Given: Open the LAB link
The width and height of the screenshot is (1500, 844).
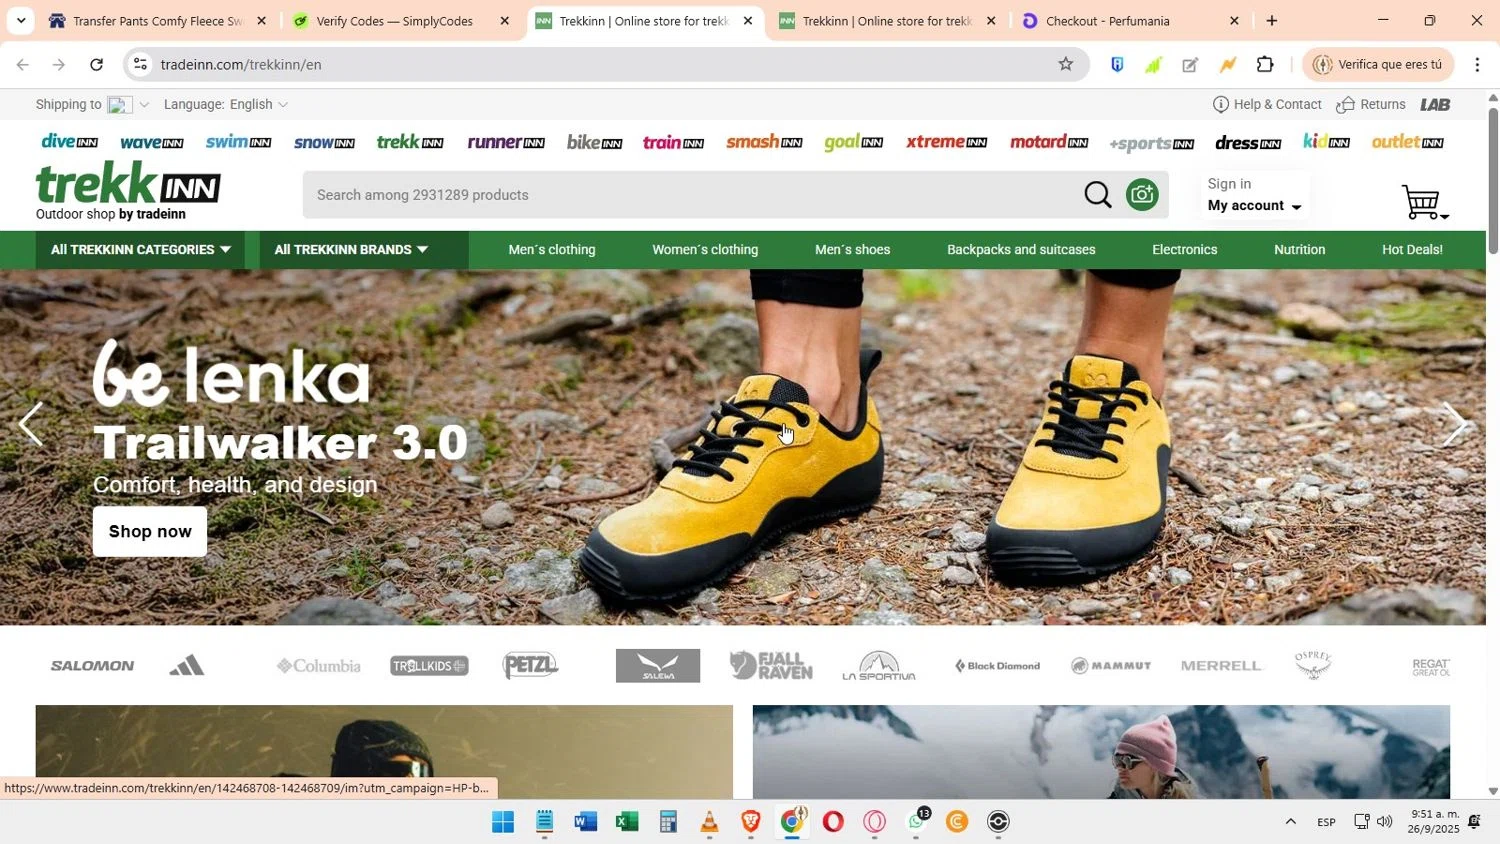Looking at the screenshot, I should (x=1435, y=104).
